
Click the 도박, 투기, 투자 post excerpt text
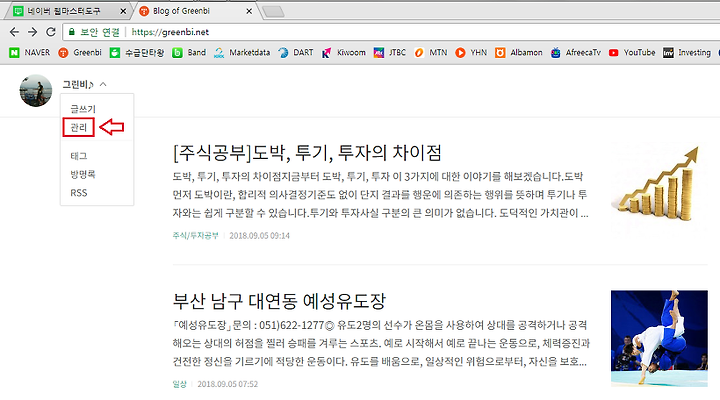point(381,195)
